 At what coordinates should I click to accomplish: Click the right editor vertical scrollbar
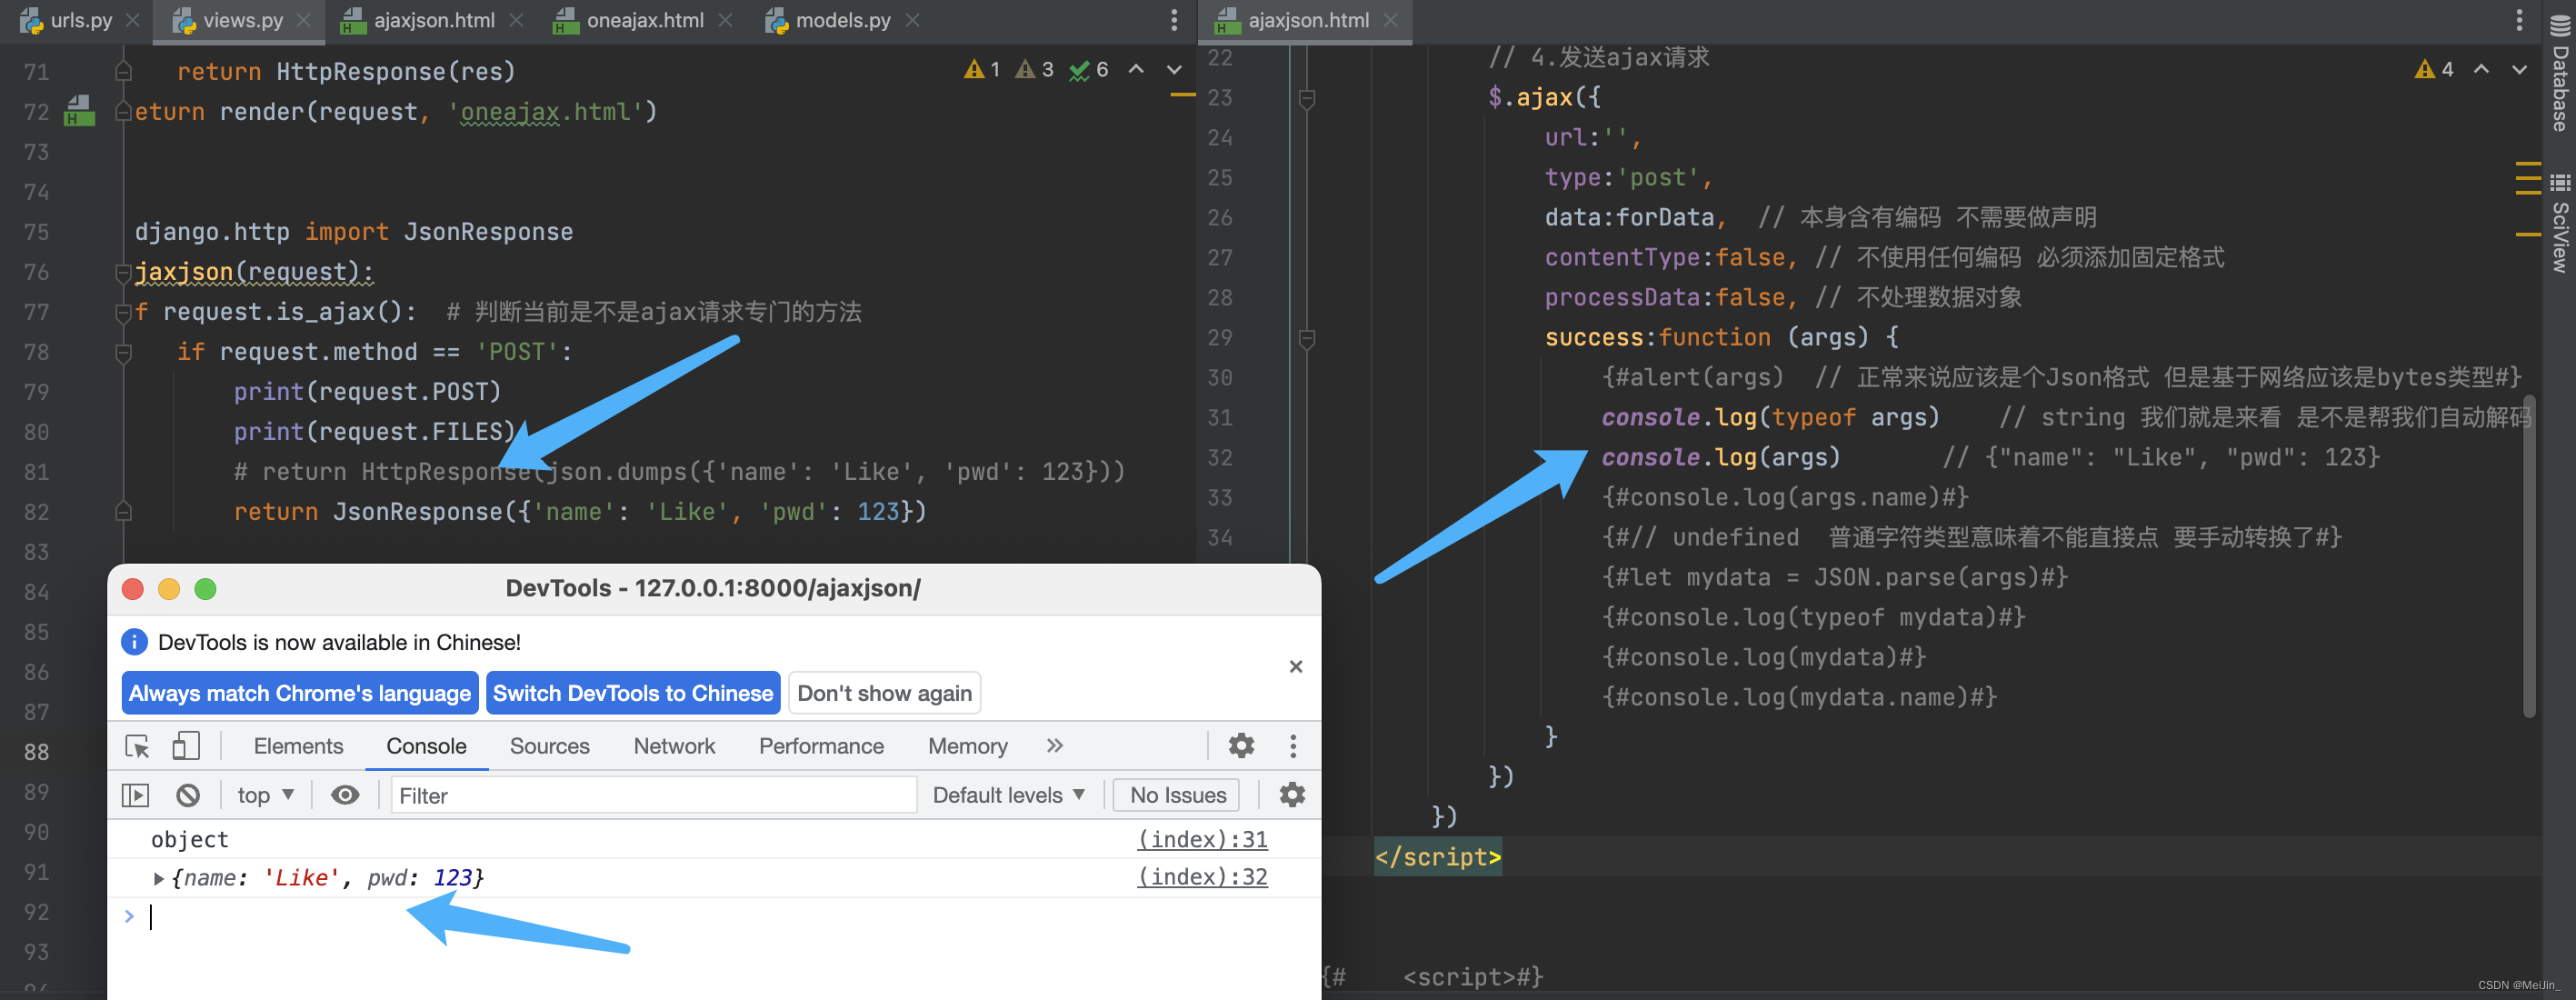coord(2529,556)
